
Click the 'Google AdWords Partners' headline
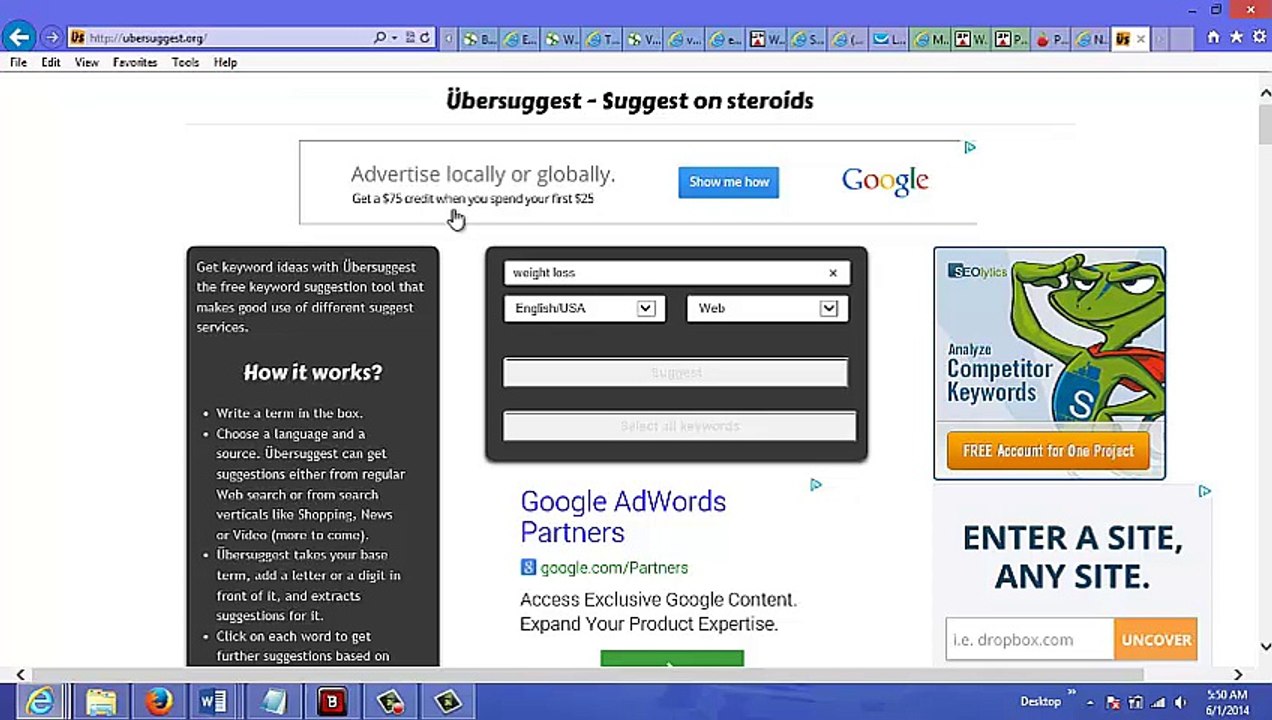coord(623,516)
